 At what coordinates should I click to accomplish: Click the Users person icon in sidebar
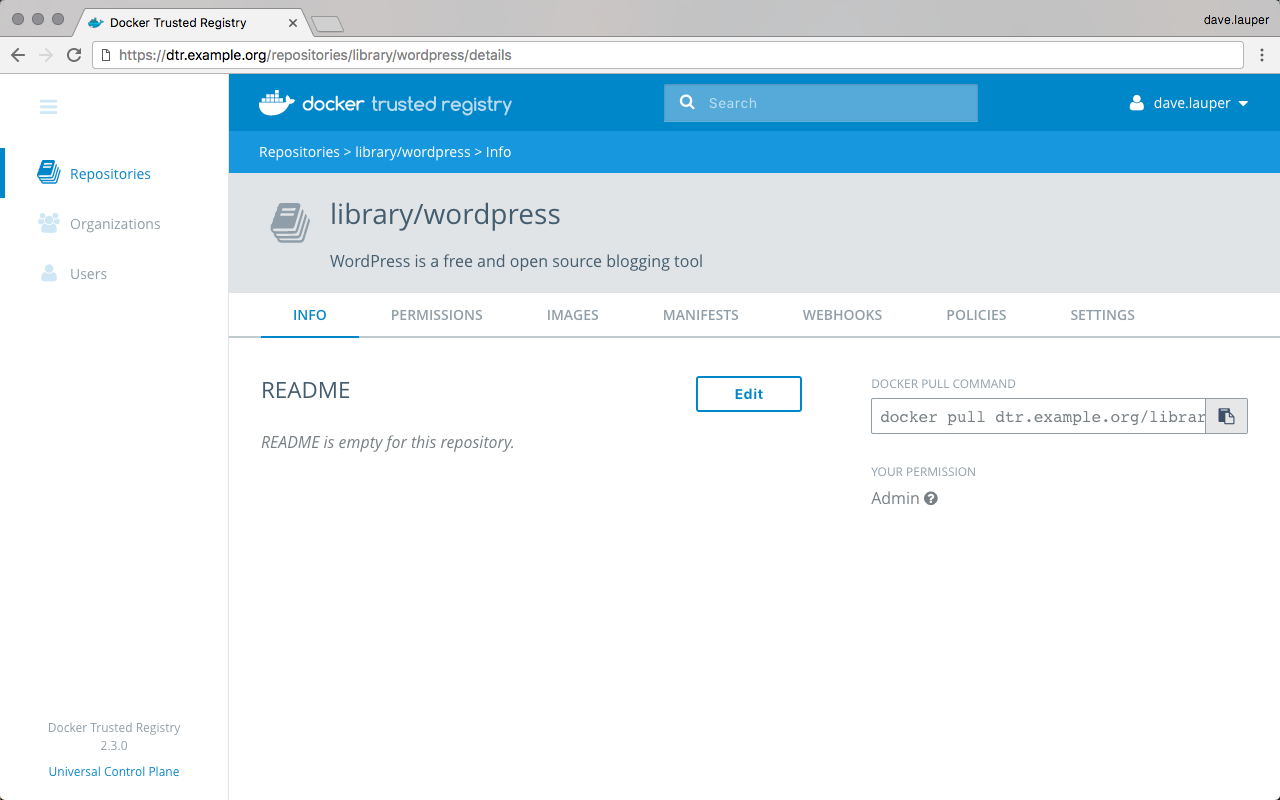(49, 273)
